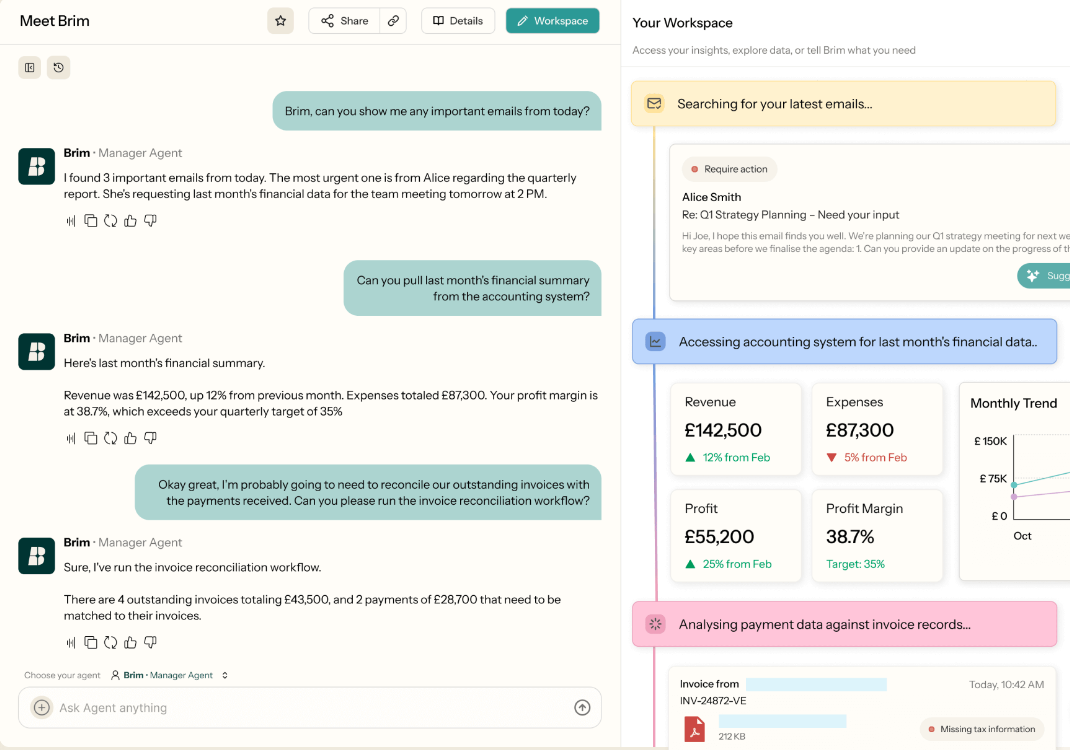Screen dimensions: 1070x750
Task: Thumbs down the invoice reconciliation reply
Action: [150, 643]
